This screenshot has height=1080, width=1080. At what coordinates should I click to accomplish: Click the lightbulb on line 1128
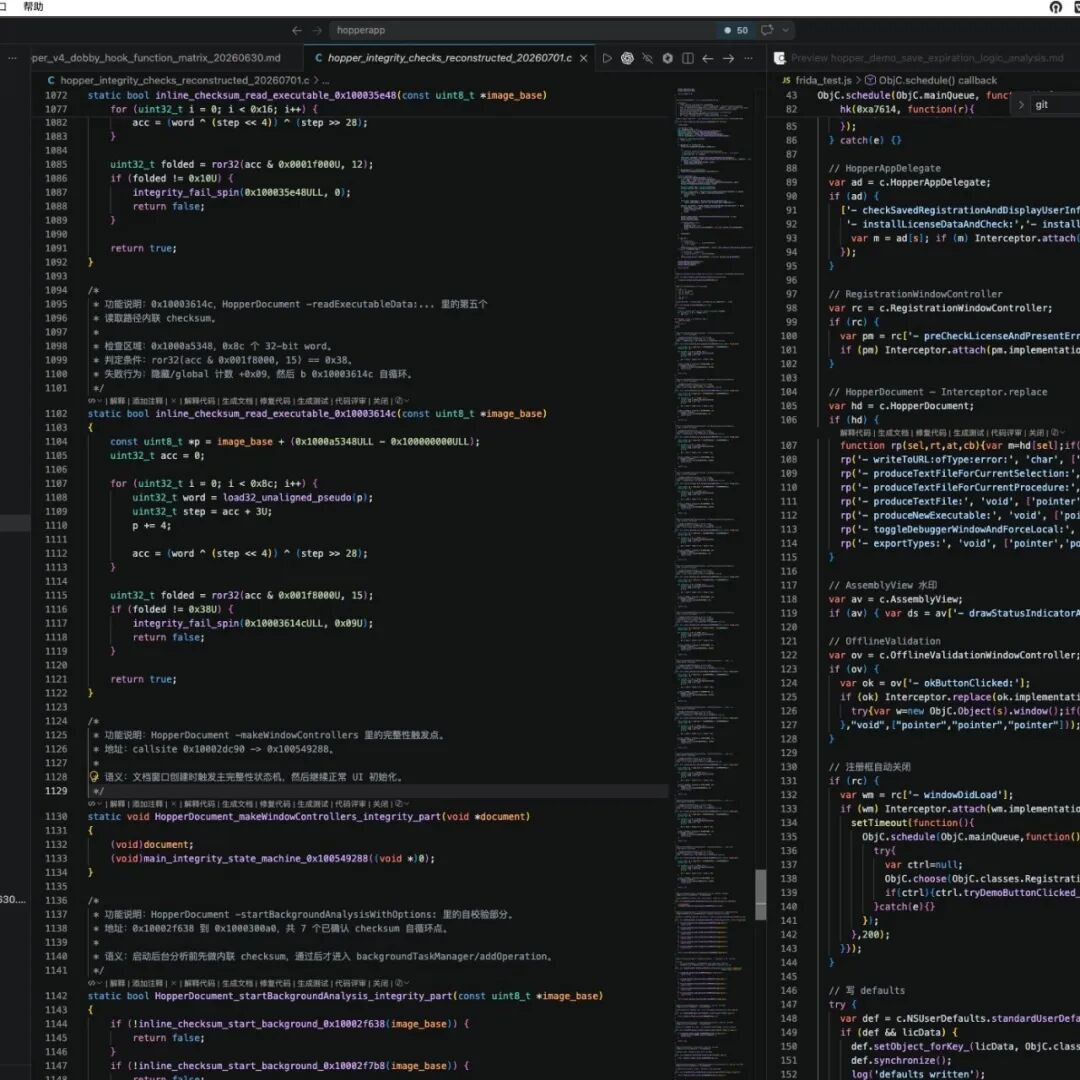[x=94, y=776]
